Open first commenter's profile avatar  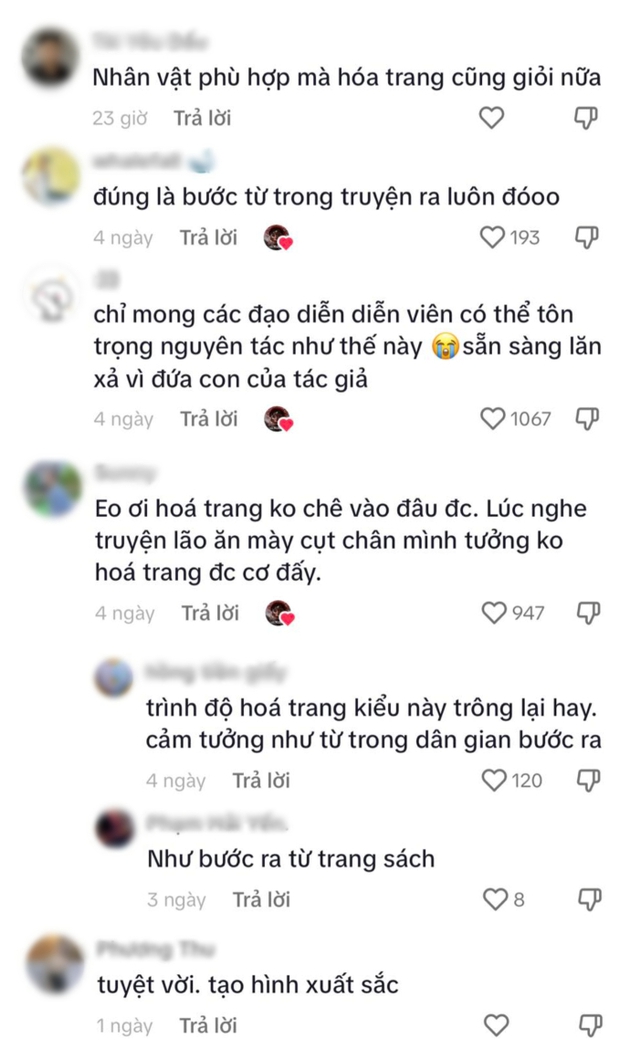pyautogui.click(x=51, y=57)
